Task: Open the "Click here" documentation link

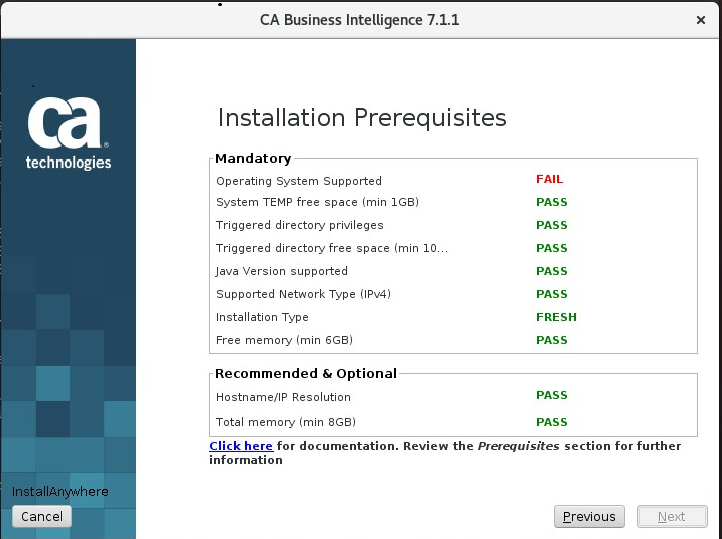Action: 241,446
